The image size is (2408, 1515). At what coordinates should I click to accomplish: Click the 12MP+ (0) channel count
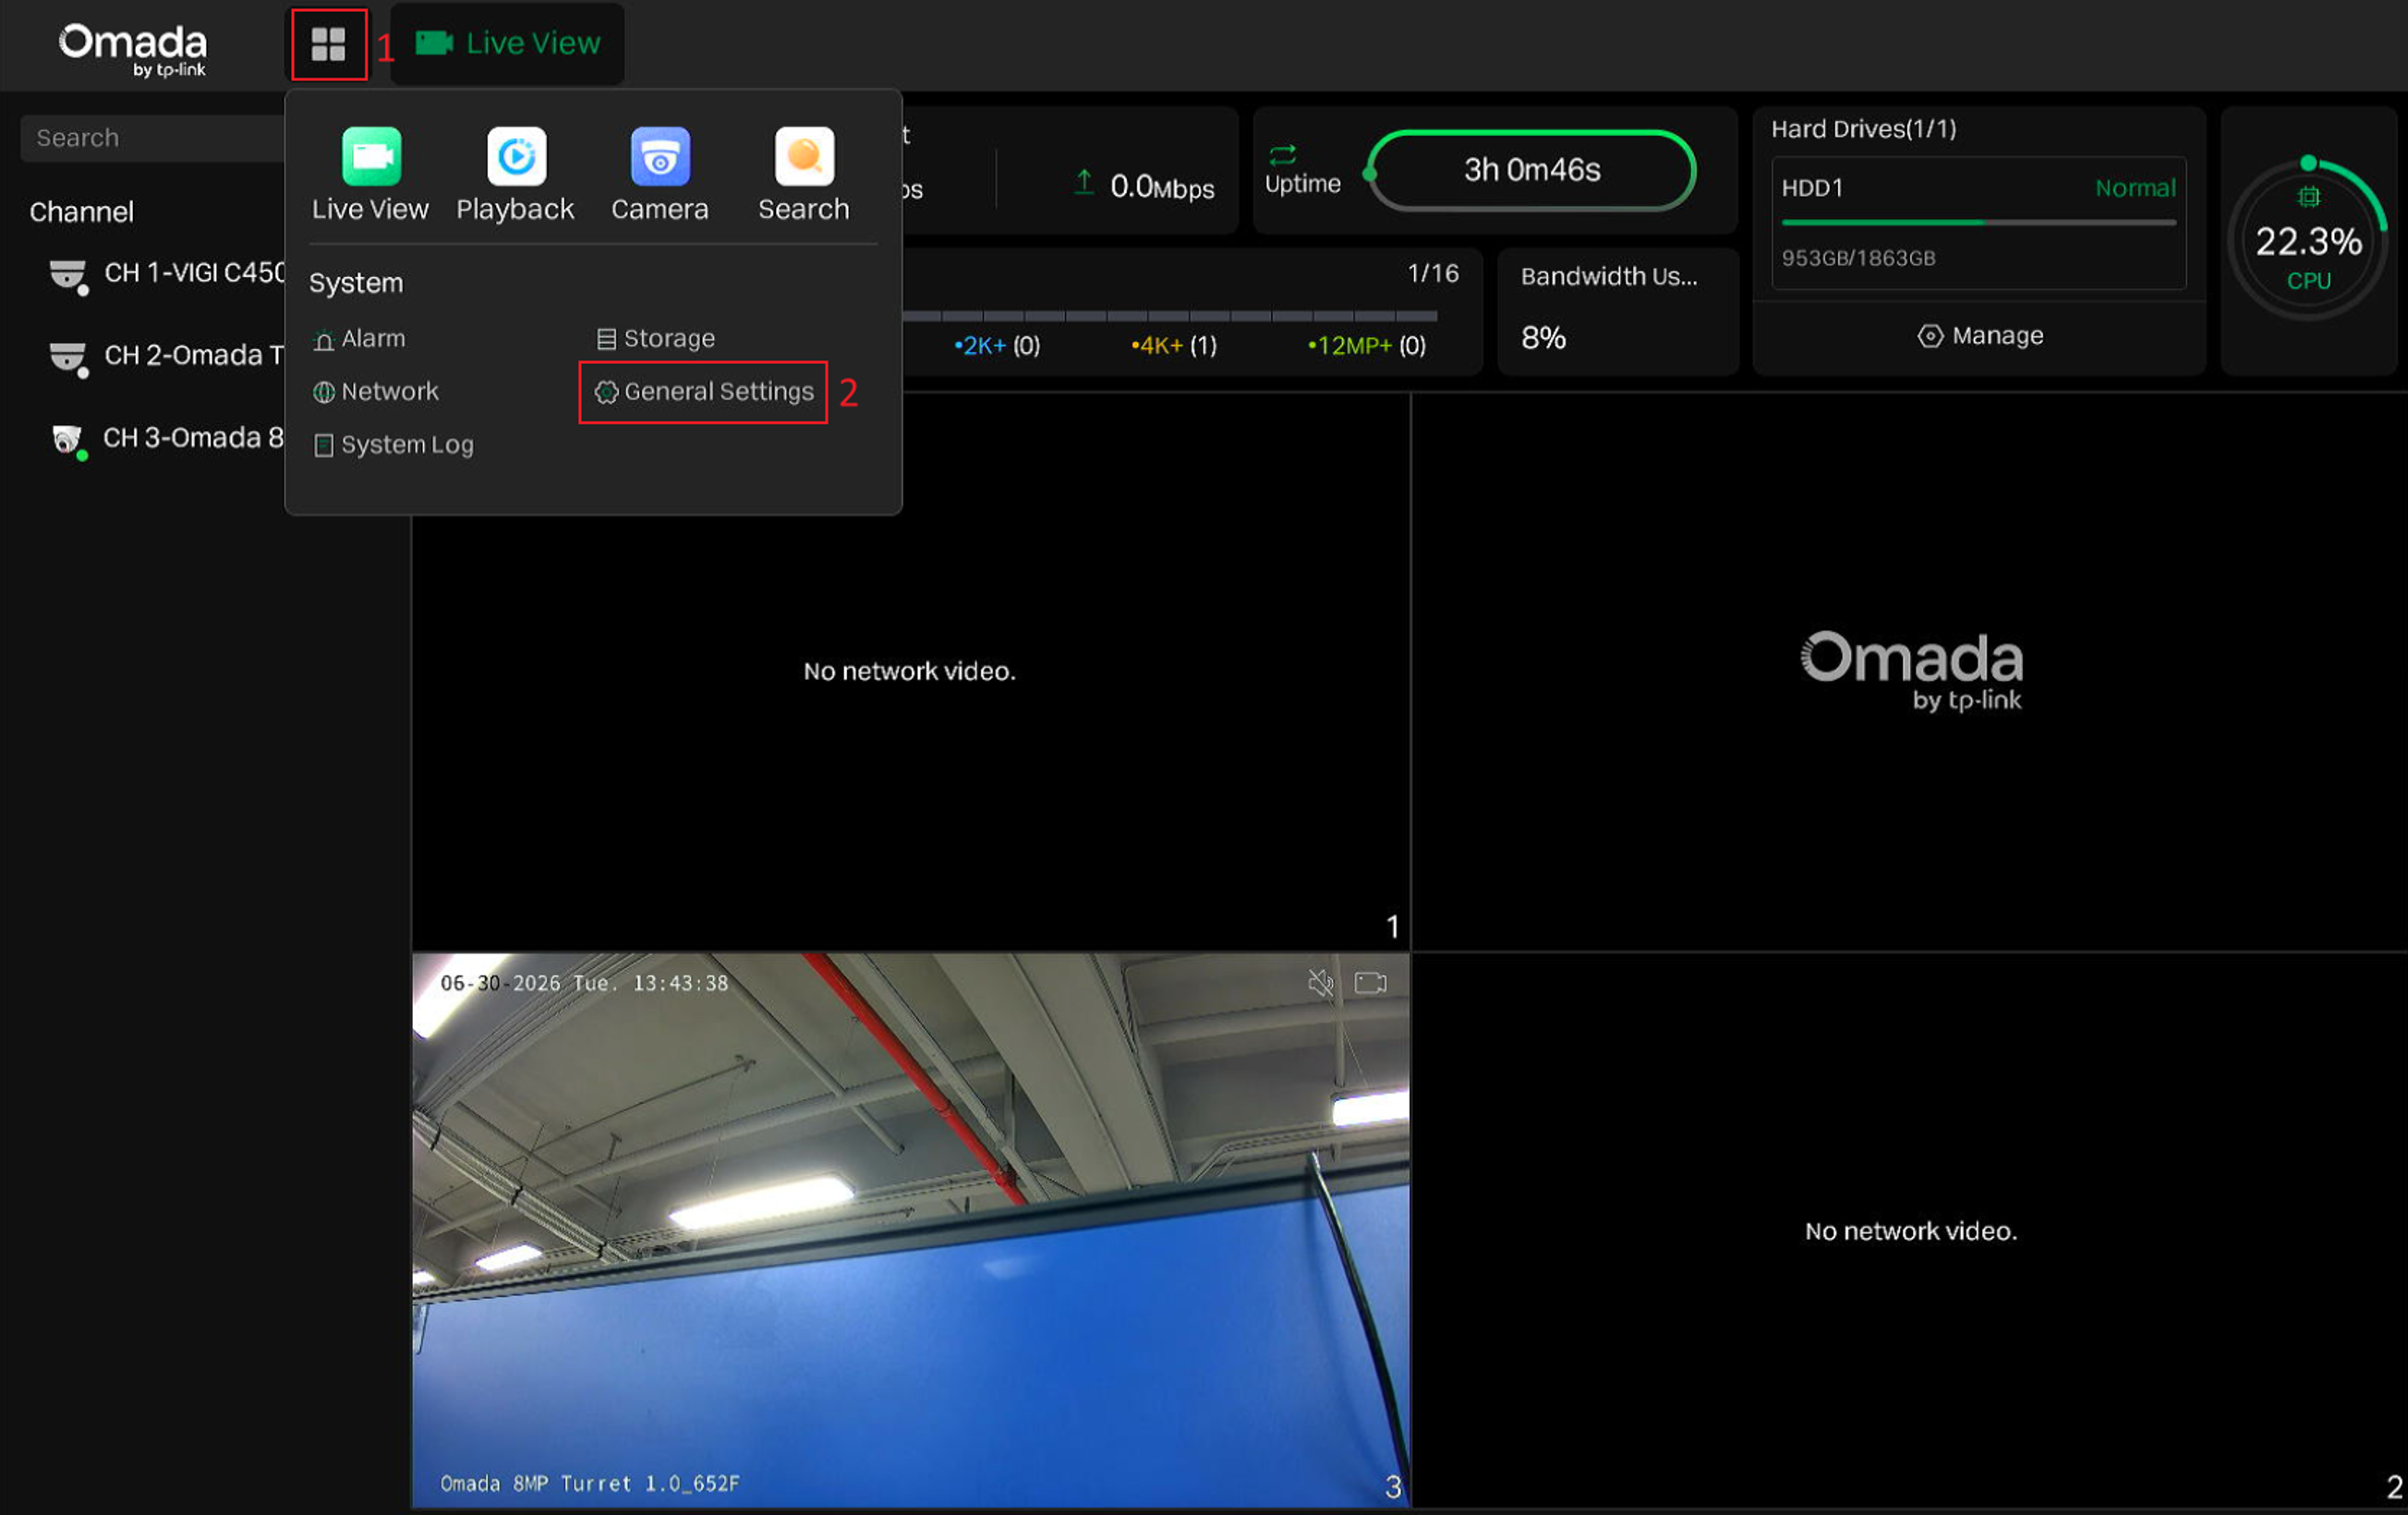(1366, 346)
